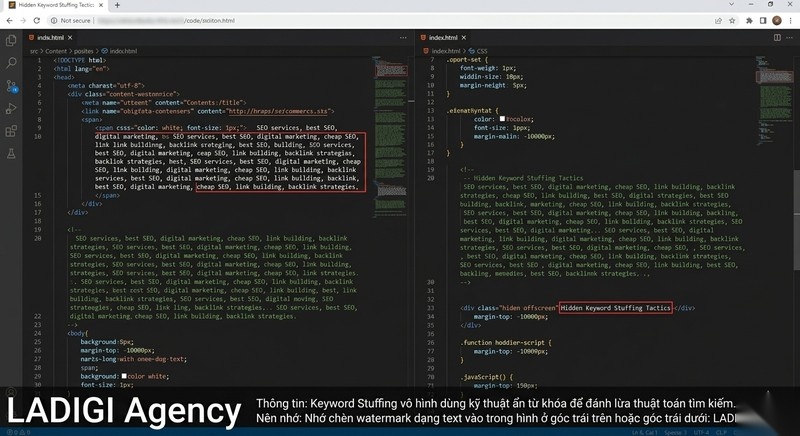
Task: Click the '<html lang="en">' line
Action: [81, 68]
